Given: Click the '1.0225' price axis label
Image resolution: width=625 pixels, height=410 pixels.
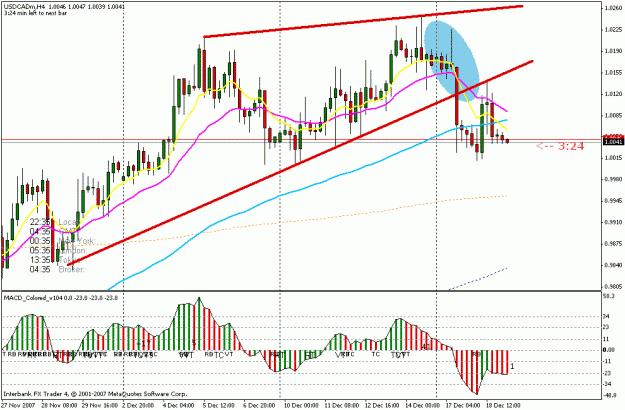Looking at the screenshot, I should coord(612,29).
